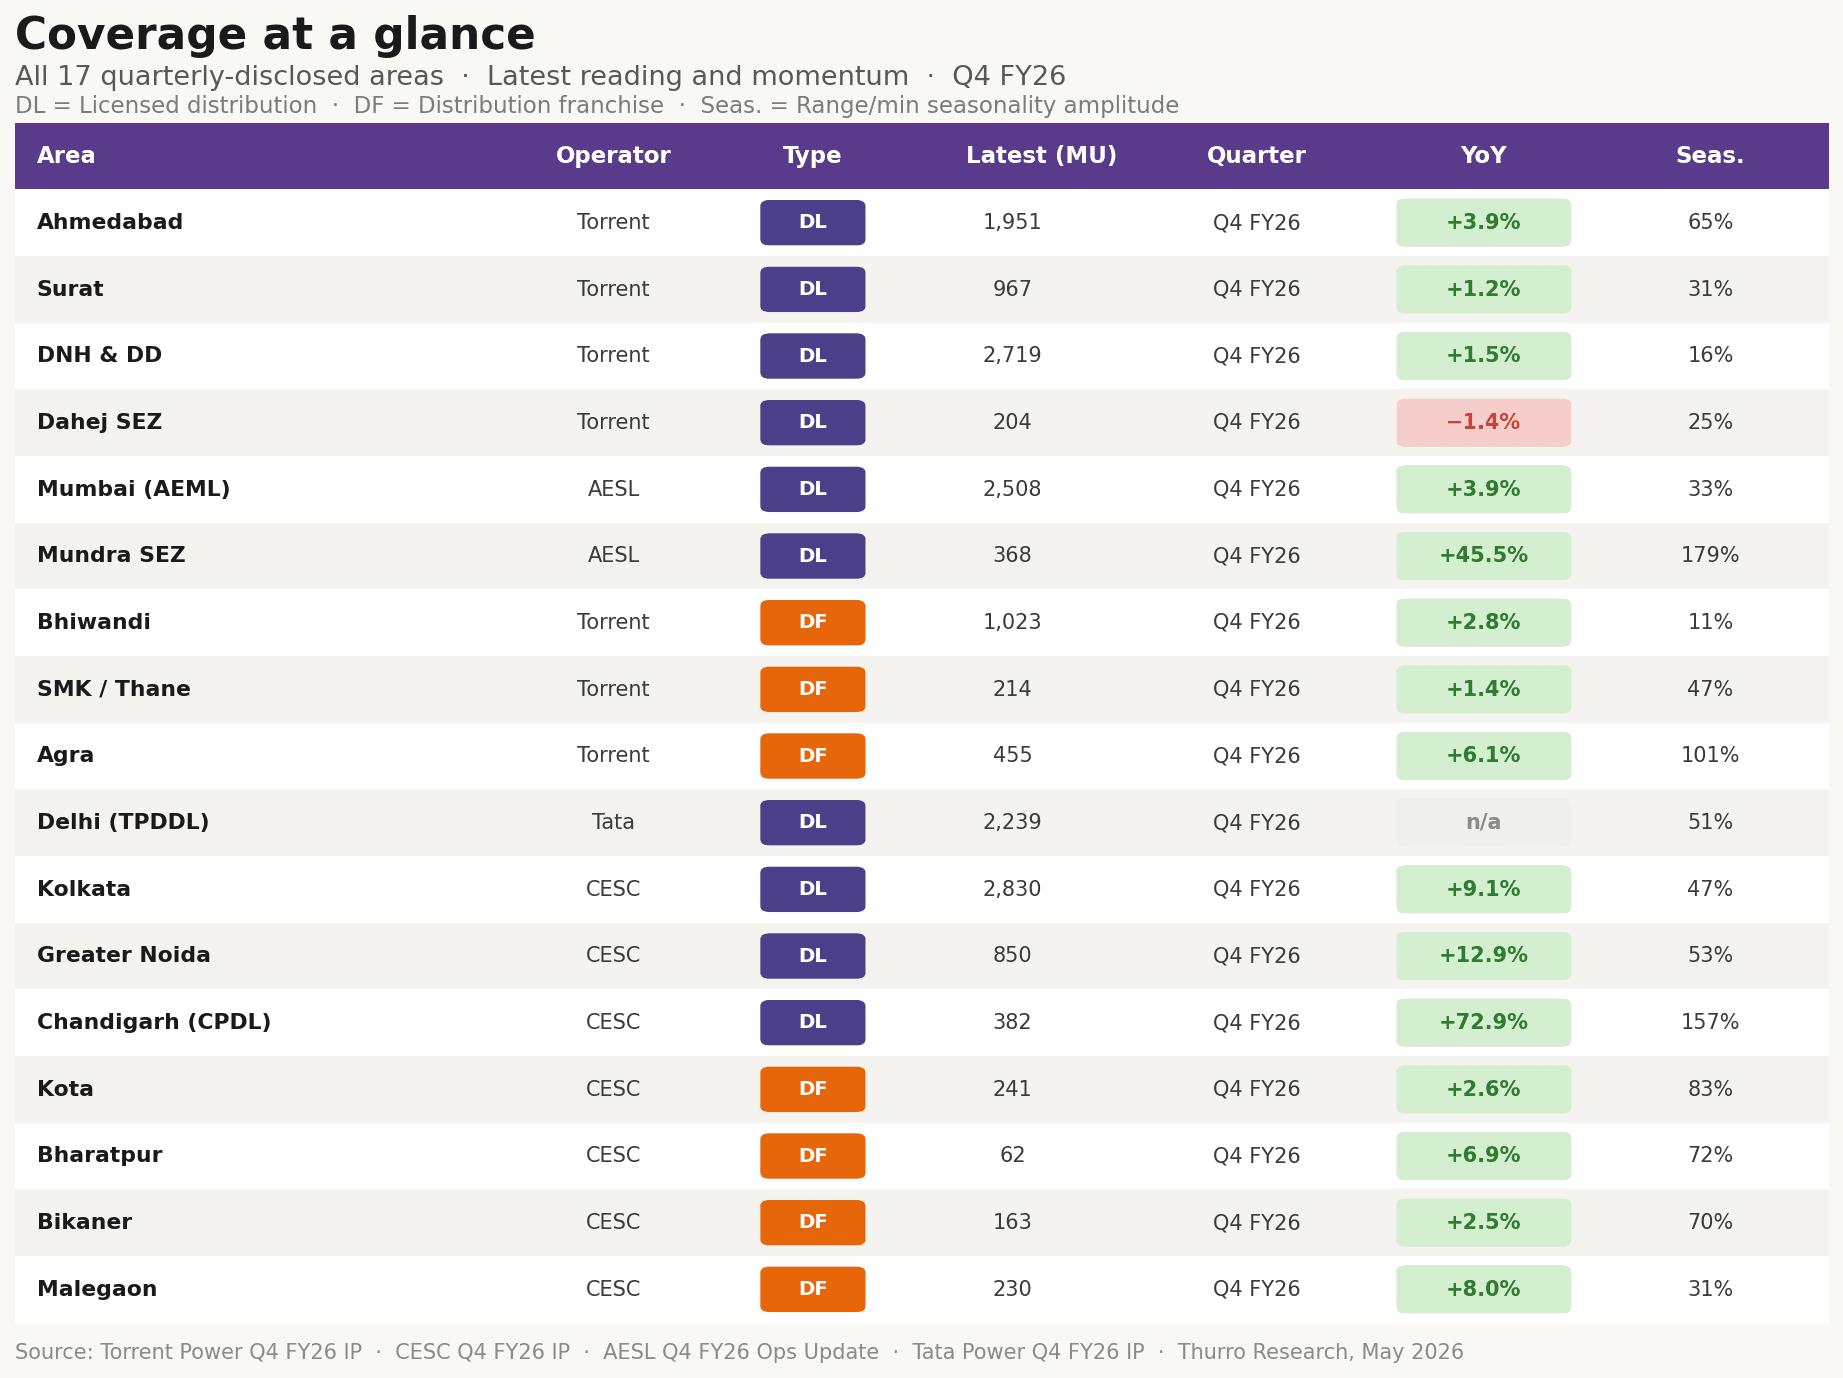
Task: Click the Type column header
Action: (x=812, y=156)
